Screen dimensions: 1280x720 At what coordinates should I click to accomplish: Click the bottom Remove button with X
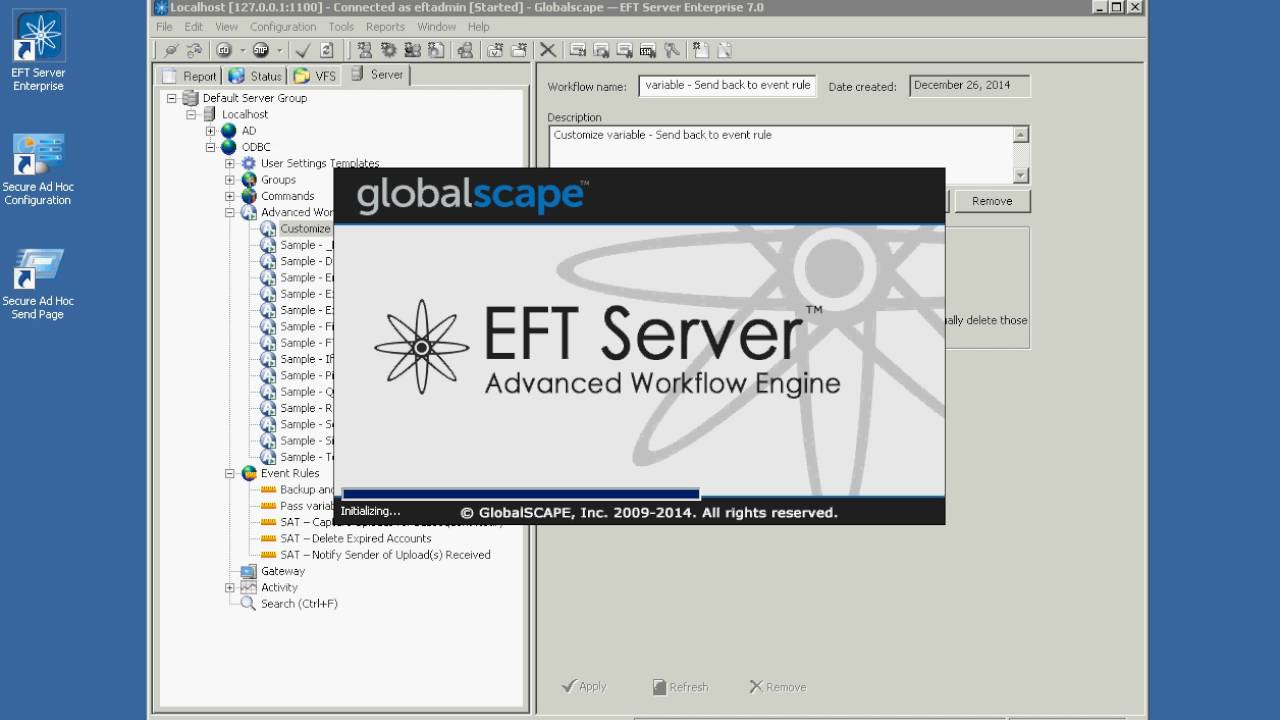coord(778,686)
